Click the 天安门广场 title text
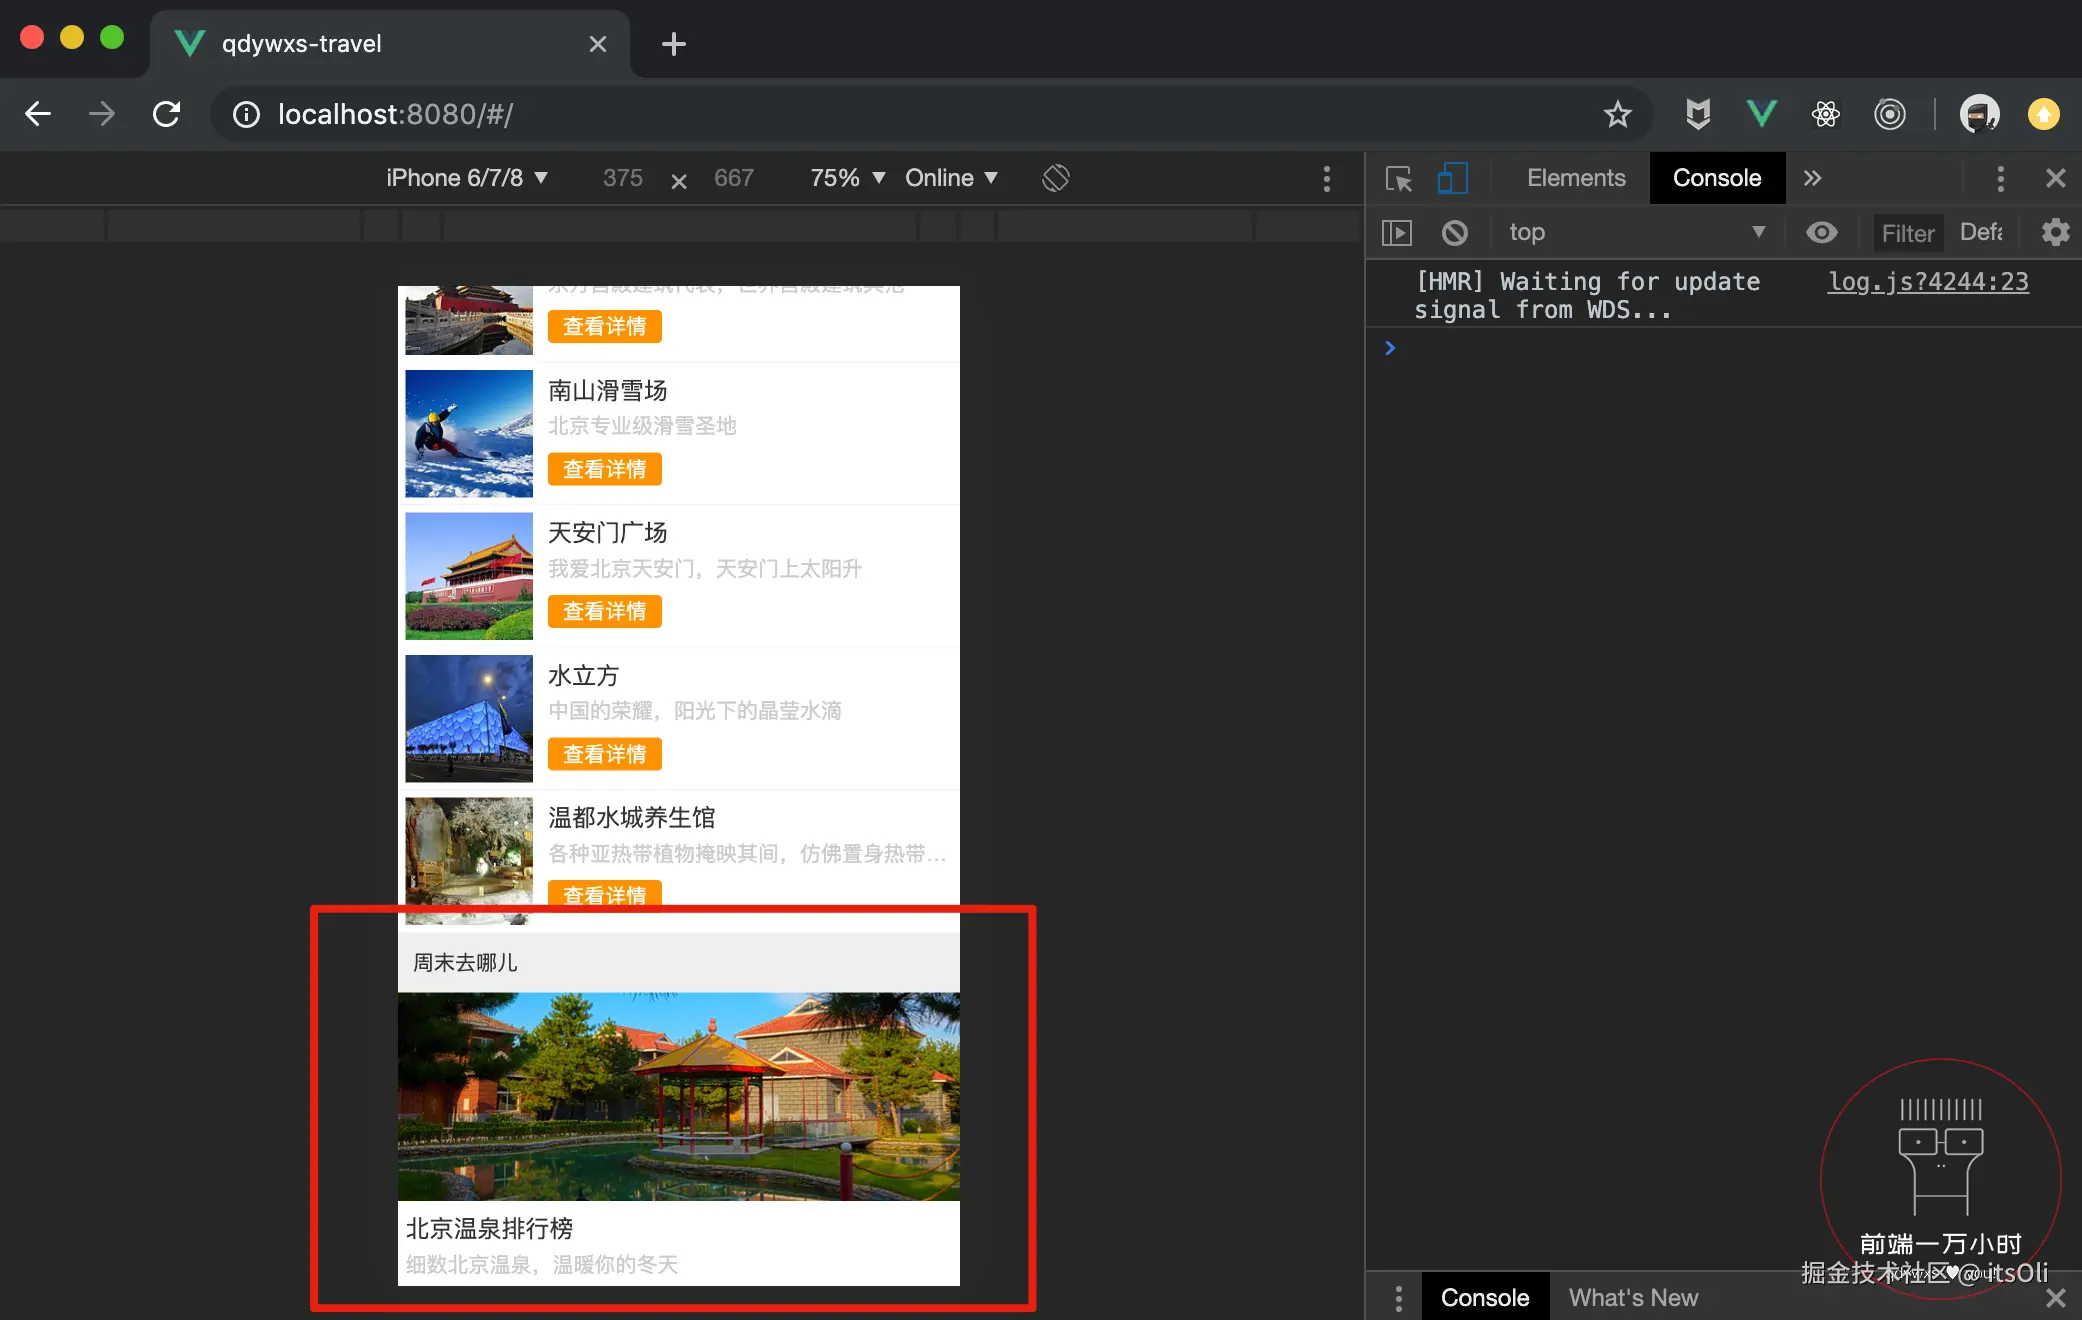 608,533
